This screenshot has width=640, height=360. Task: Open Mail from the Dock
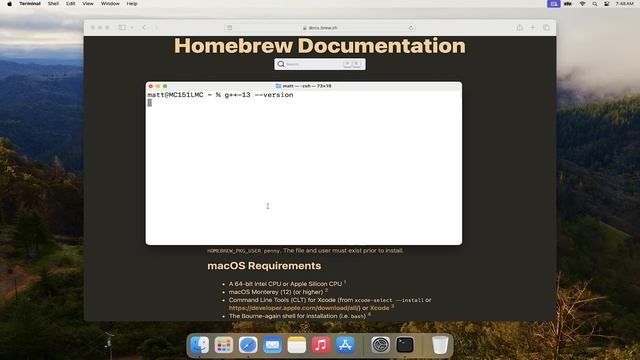click(272, 345)
